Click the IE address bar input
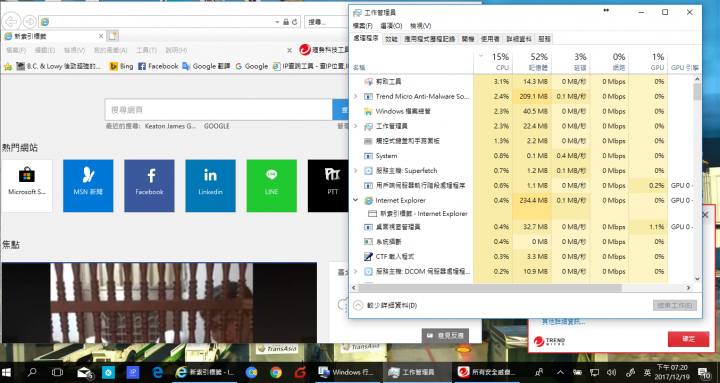Image resolution: width=720 pixels, height=383 pixels. click(x=158, y=22)
